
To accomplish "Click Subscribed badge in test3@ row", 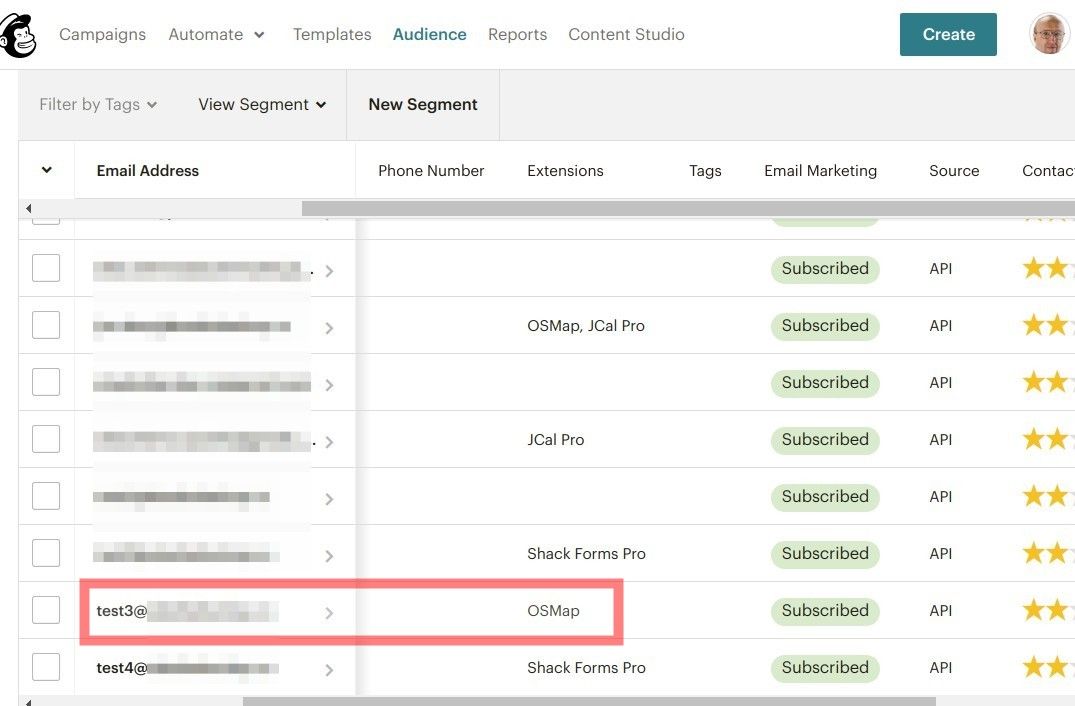I will click(825, 611).
